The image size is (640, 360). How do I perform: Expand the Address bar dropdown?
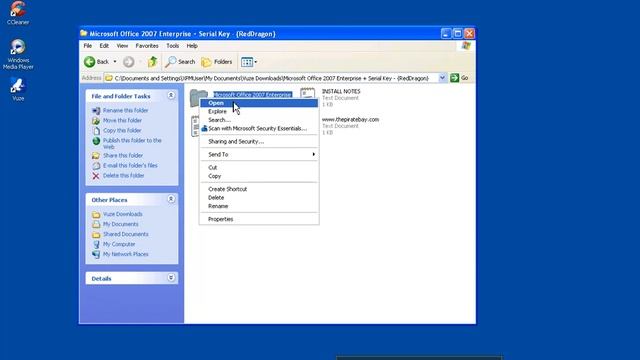(442, 78)
